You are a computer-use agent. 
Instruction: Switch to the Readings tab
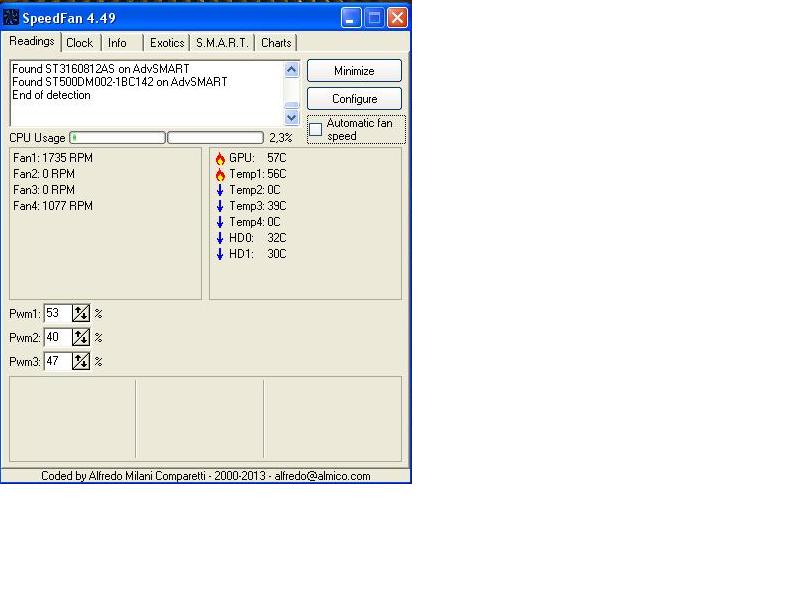32,41
